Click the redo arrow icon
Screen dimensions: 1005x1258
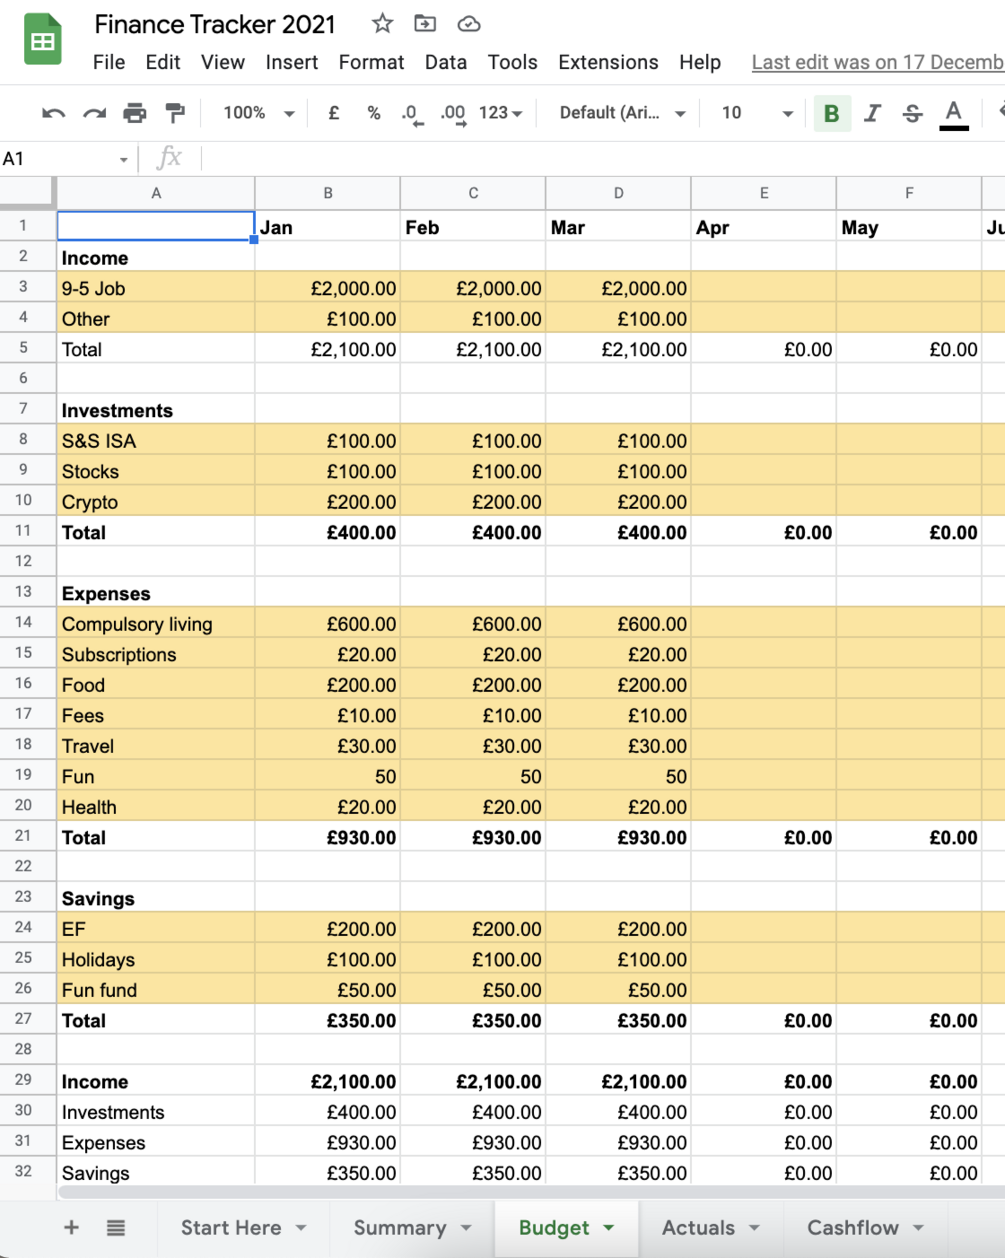click(94, 113)
